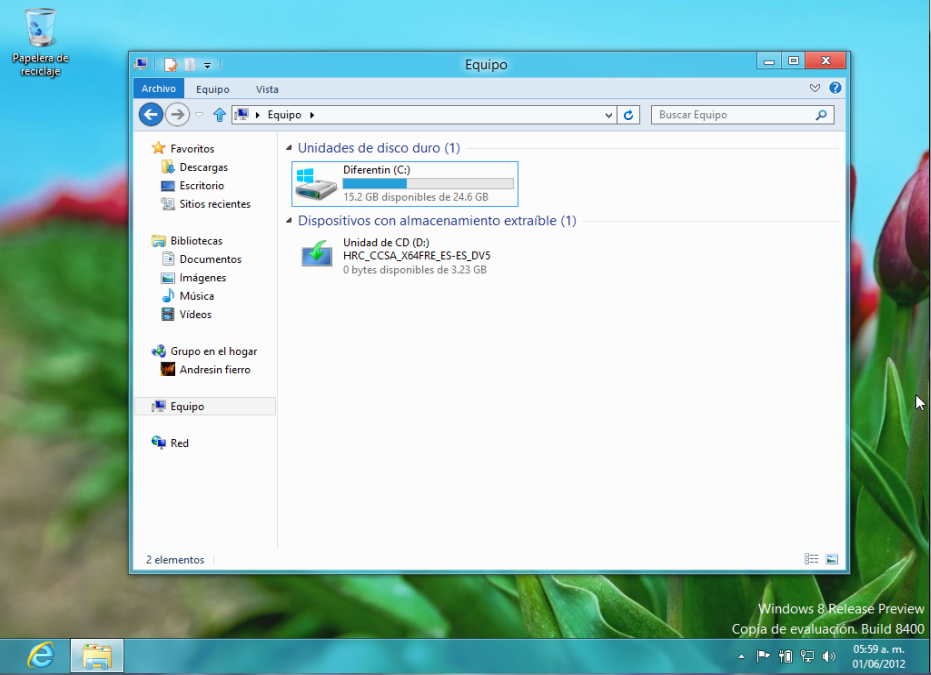
Task: Open the recent locations dropdown arrow
Action: pyautogui.click(x=200, y=115)
